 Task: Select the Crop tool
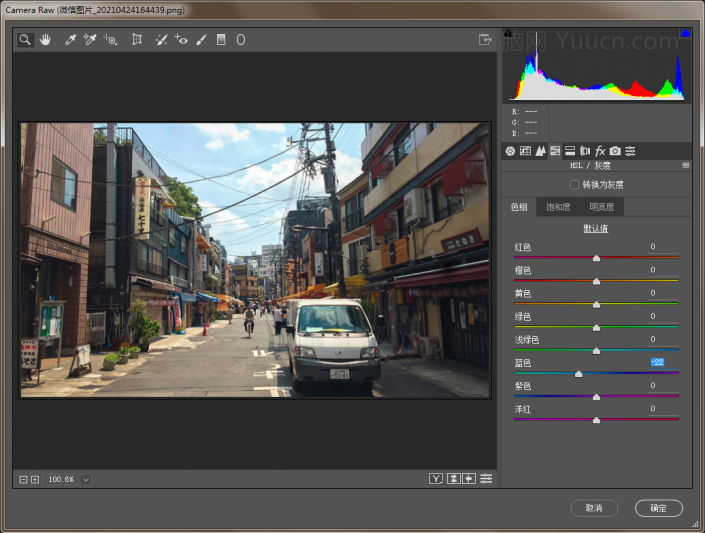pos(137,40)
